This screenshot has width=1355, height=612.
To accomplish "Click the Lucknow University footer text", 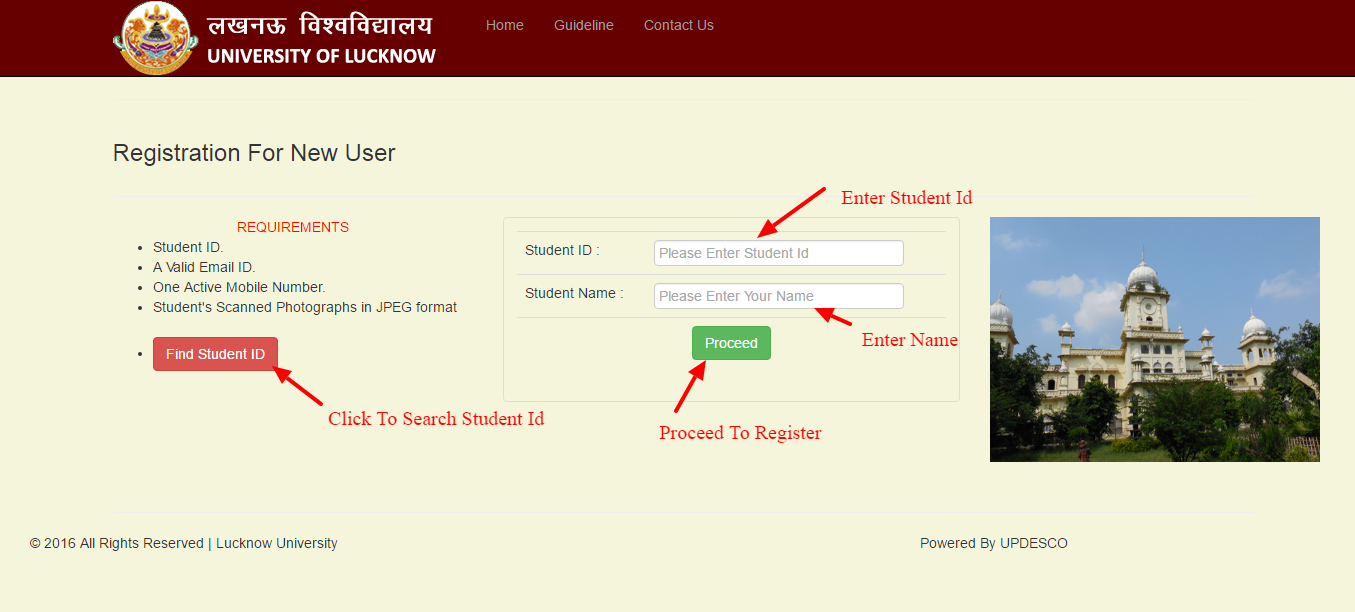I will click(277, 543).
